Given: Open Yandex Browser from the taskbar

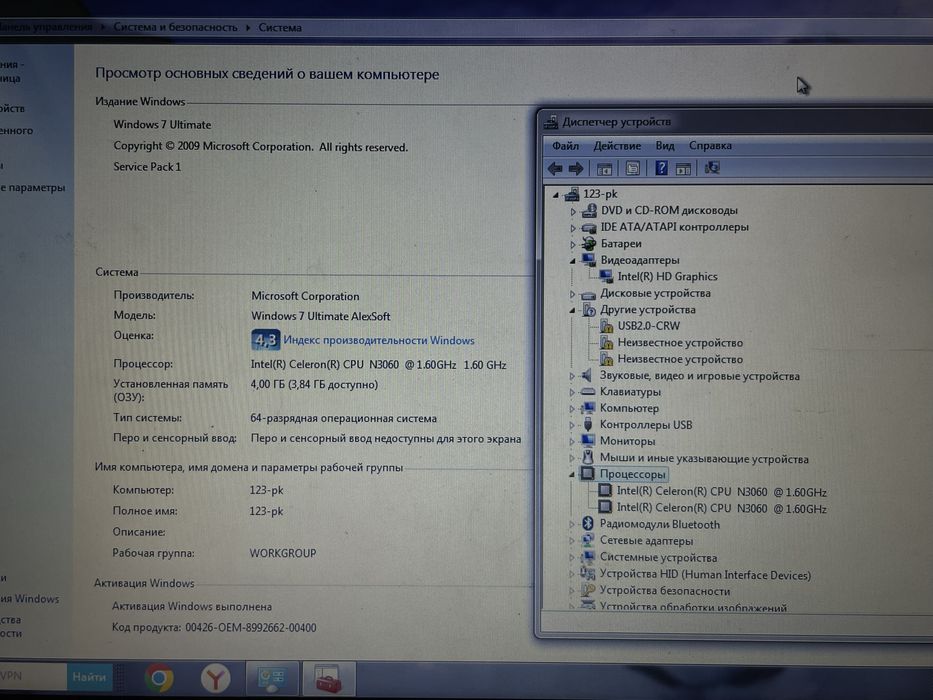Looking at the screenshot, I should [x=215, y=679].
